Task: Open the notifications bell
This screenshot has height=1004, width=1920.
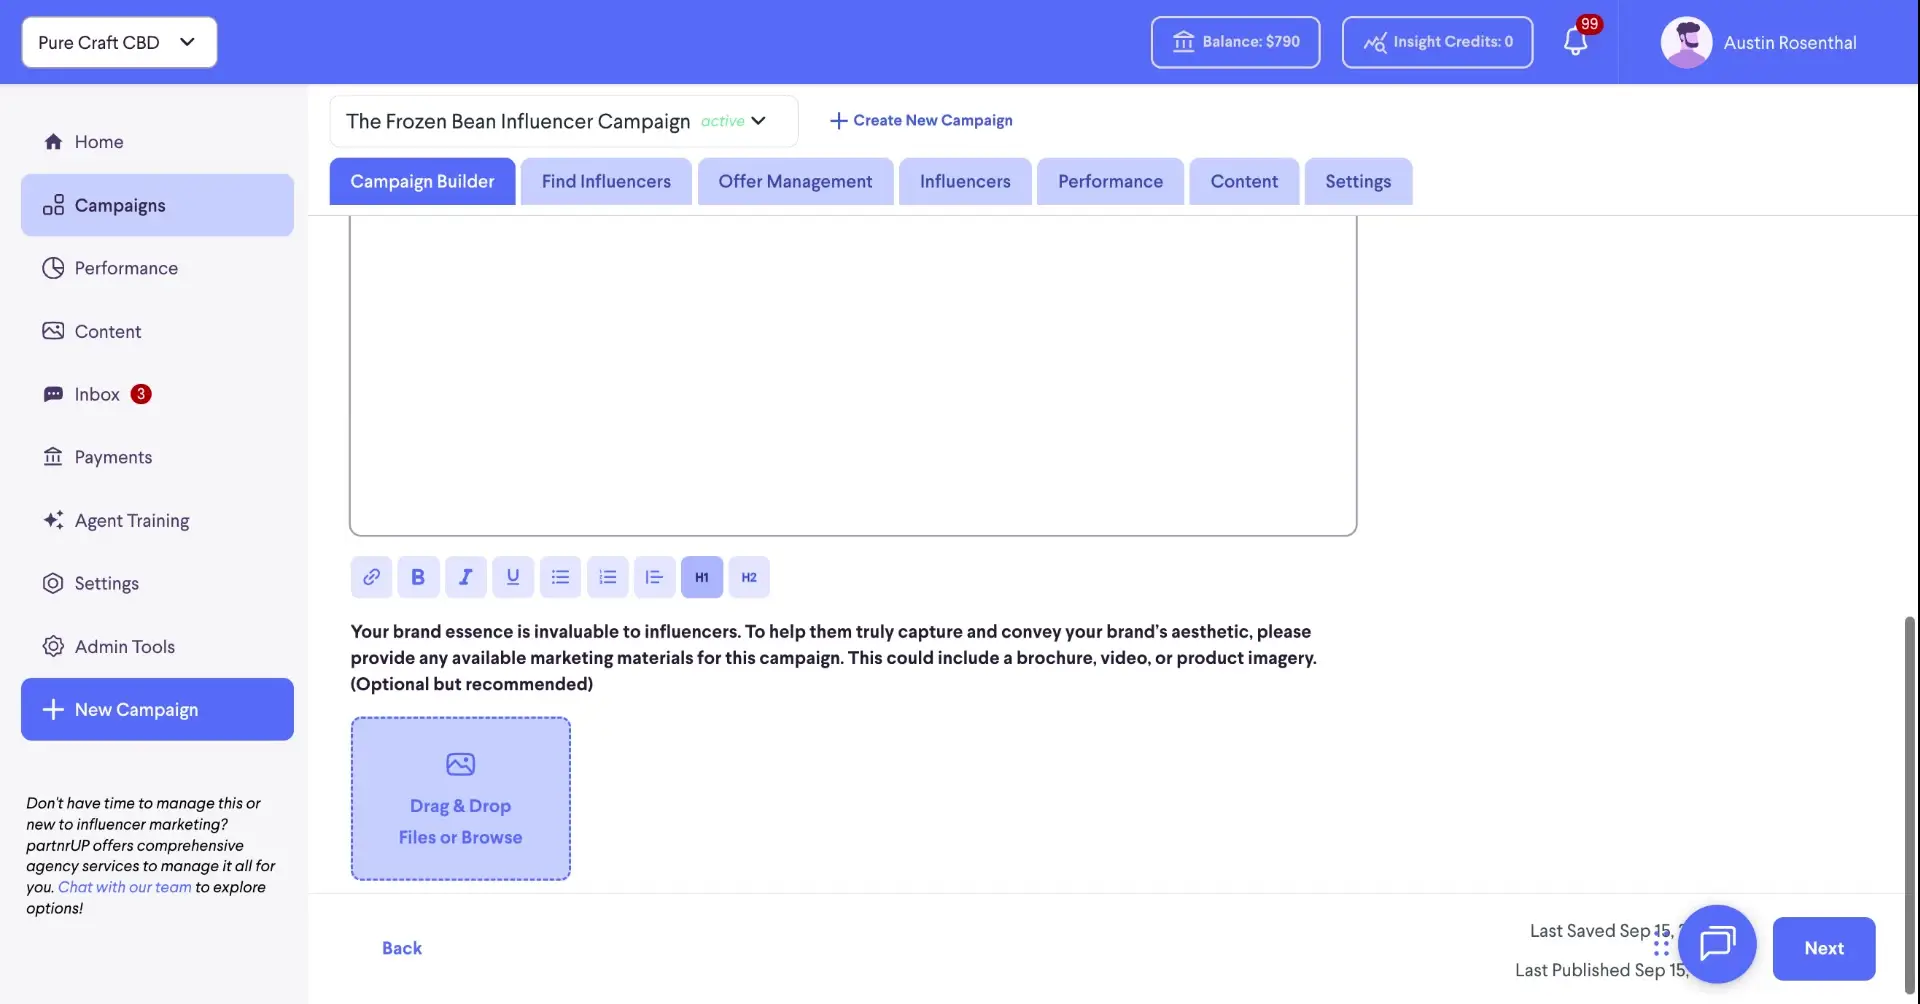Action: (1577, 42)
